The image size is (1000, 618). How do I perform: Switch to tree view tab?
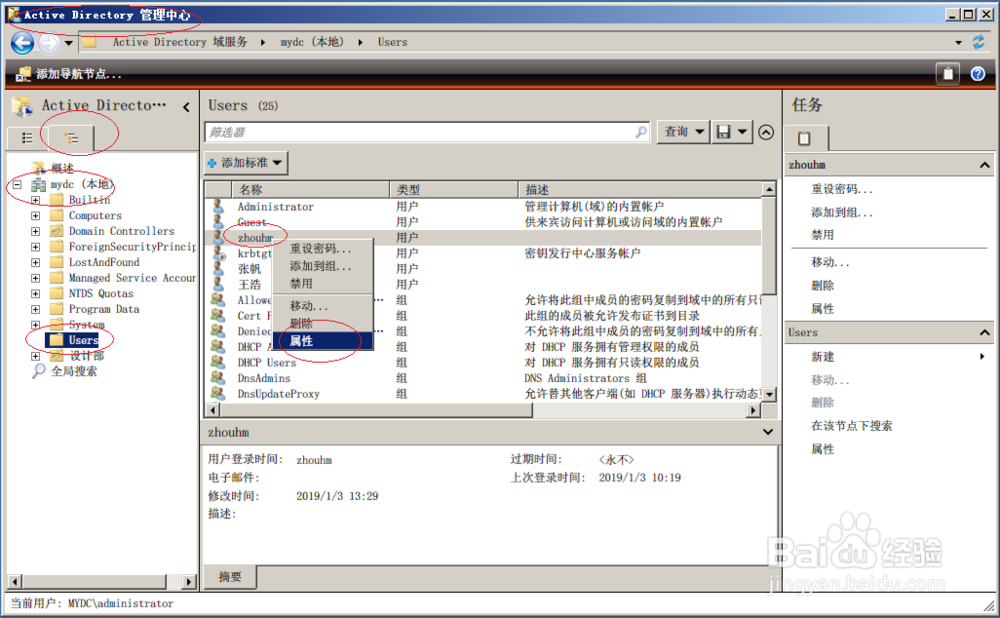point(71,138)
